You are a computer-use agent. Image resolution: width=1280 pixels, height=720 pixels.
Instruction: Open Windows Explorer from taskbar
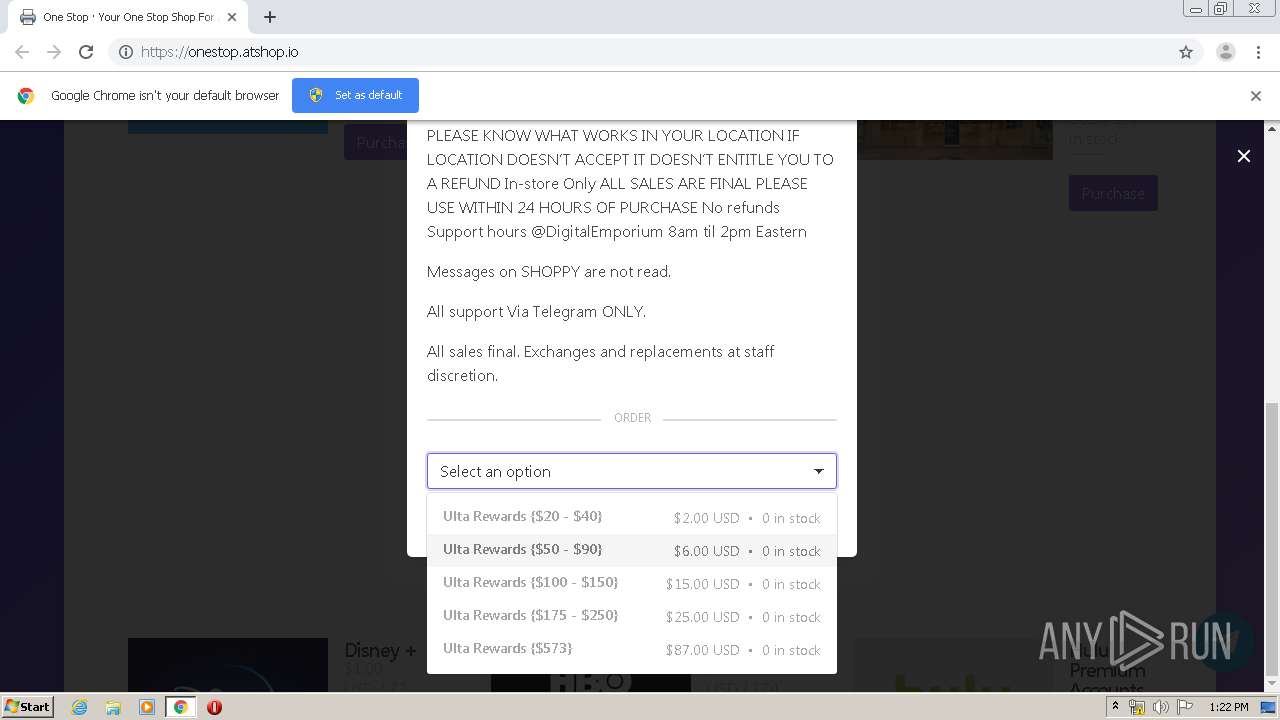pos(113,707)
